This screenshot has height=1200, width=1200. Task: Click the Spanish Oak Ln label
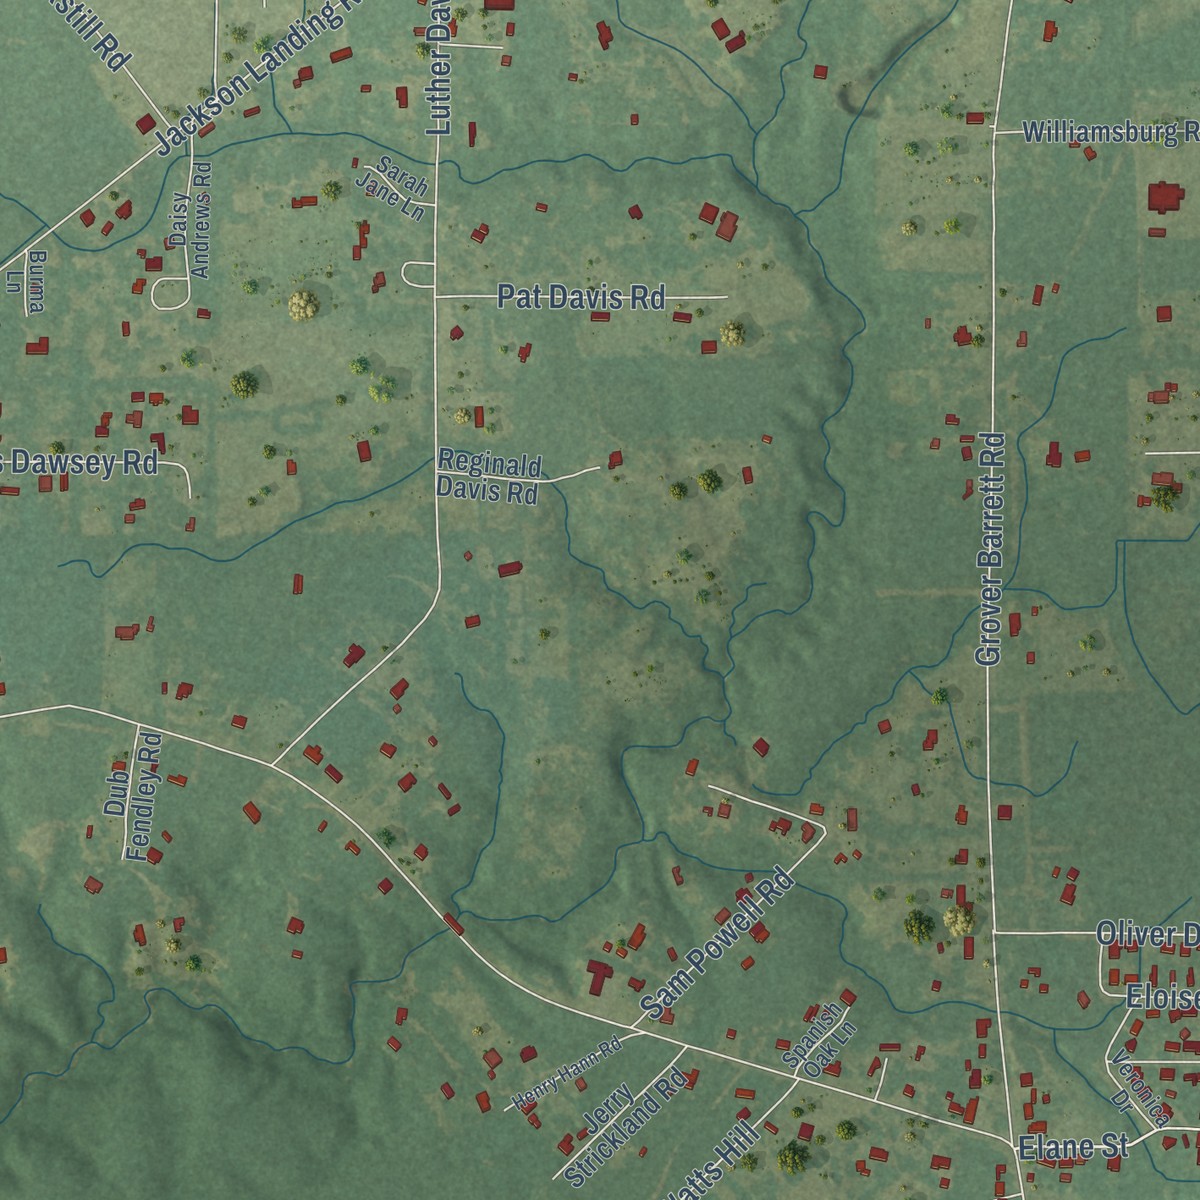point(820,1041)
